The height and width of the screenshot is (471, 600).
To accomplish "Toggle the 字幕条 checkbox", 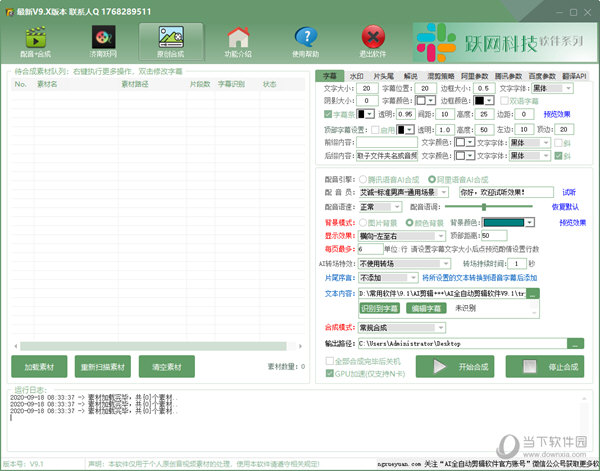I will coord(329,115).
